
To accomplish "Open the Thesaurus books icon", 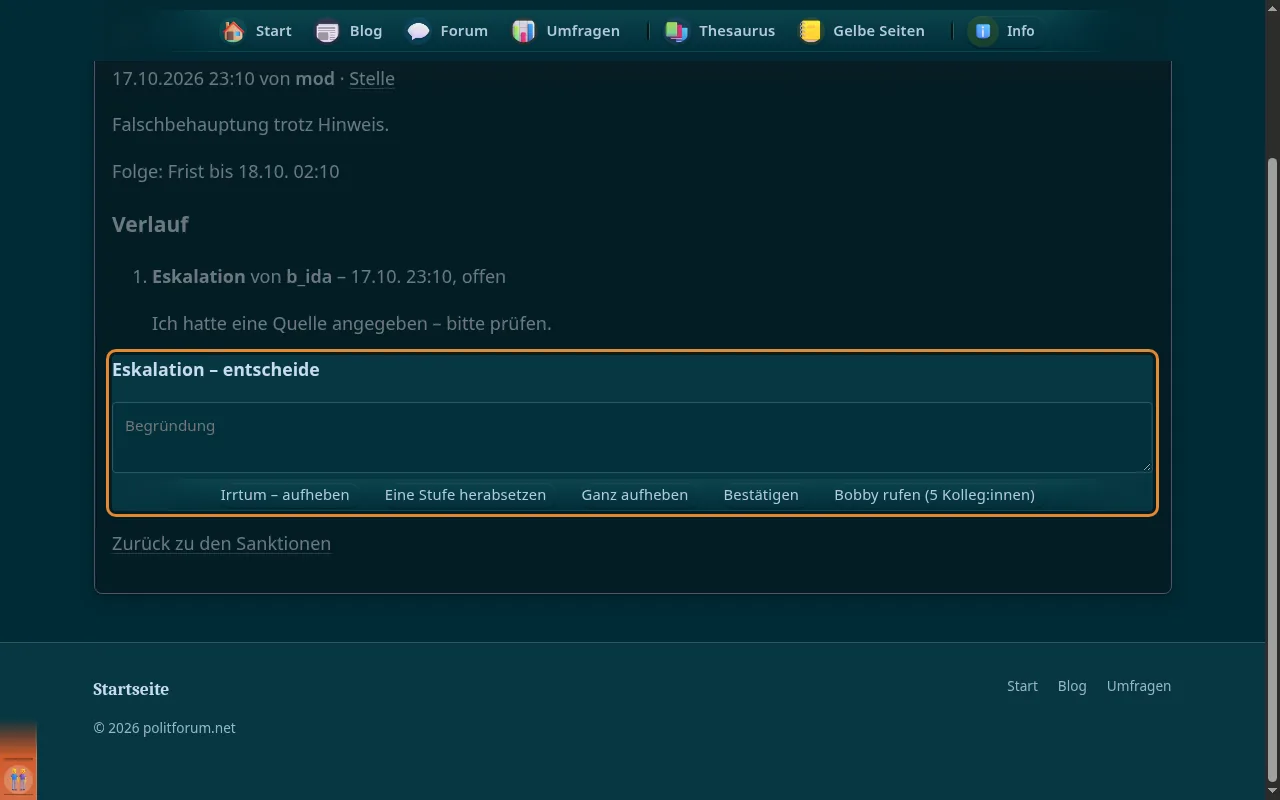I will pyautogui.click(x=677, y=31).
